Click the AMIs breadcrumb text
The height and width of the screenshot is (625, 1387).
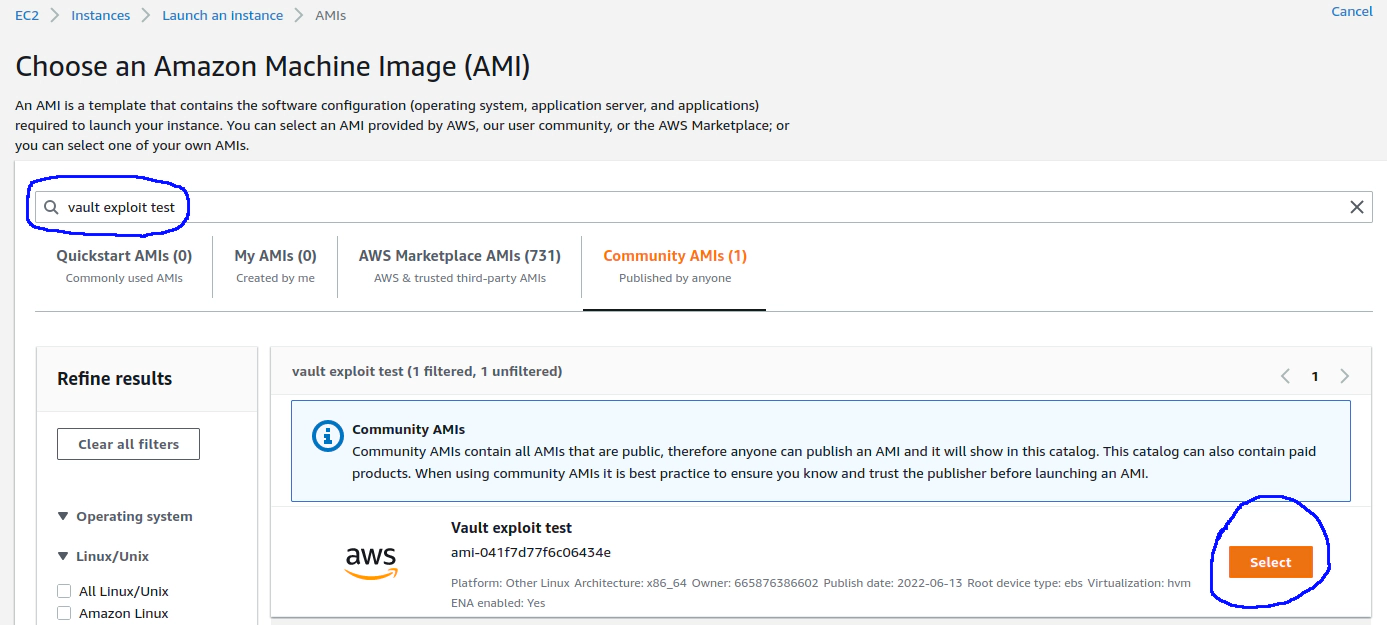point(331,15)
